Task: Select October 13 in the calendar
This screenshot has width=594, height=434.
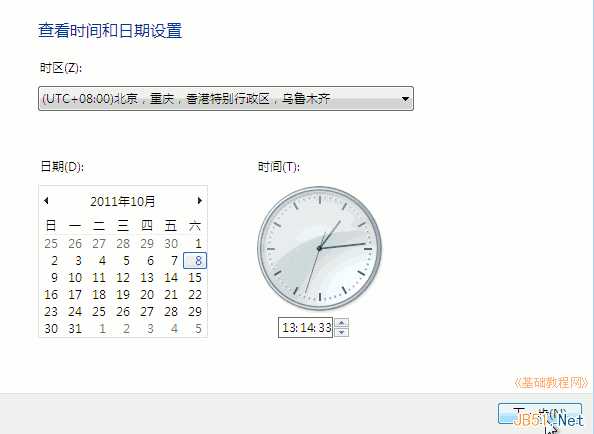Action: (x=147, y=278)
